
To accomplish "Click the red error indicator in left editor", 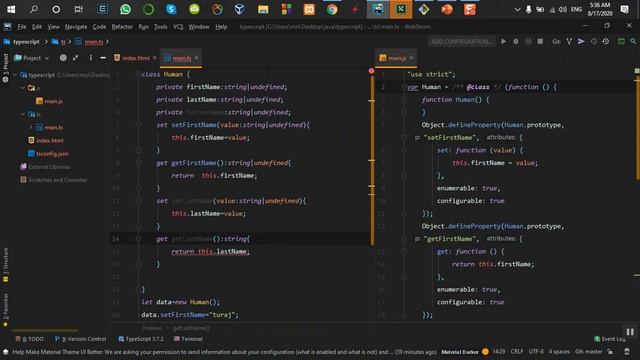I will pyautogui.click(x=371, y=71).
